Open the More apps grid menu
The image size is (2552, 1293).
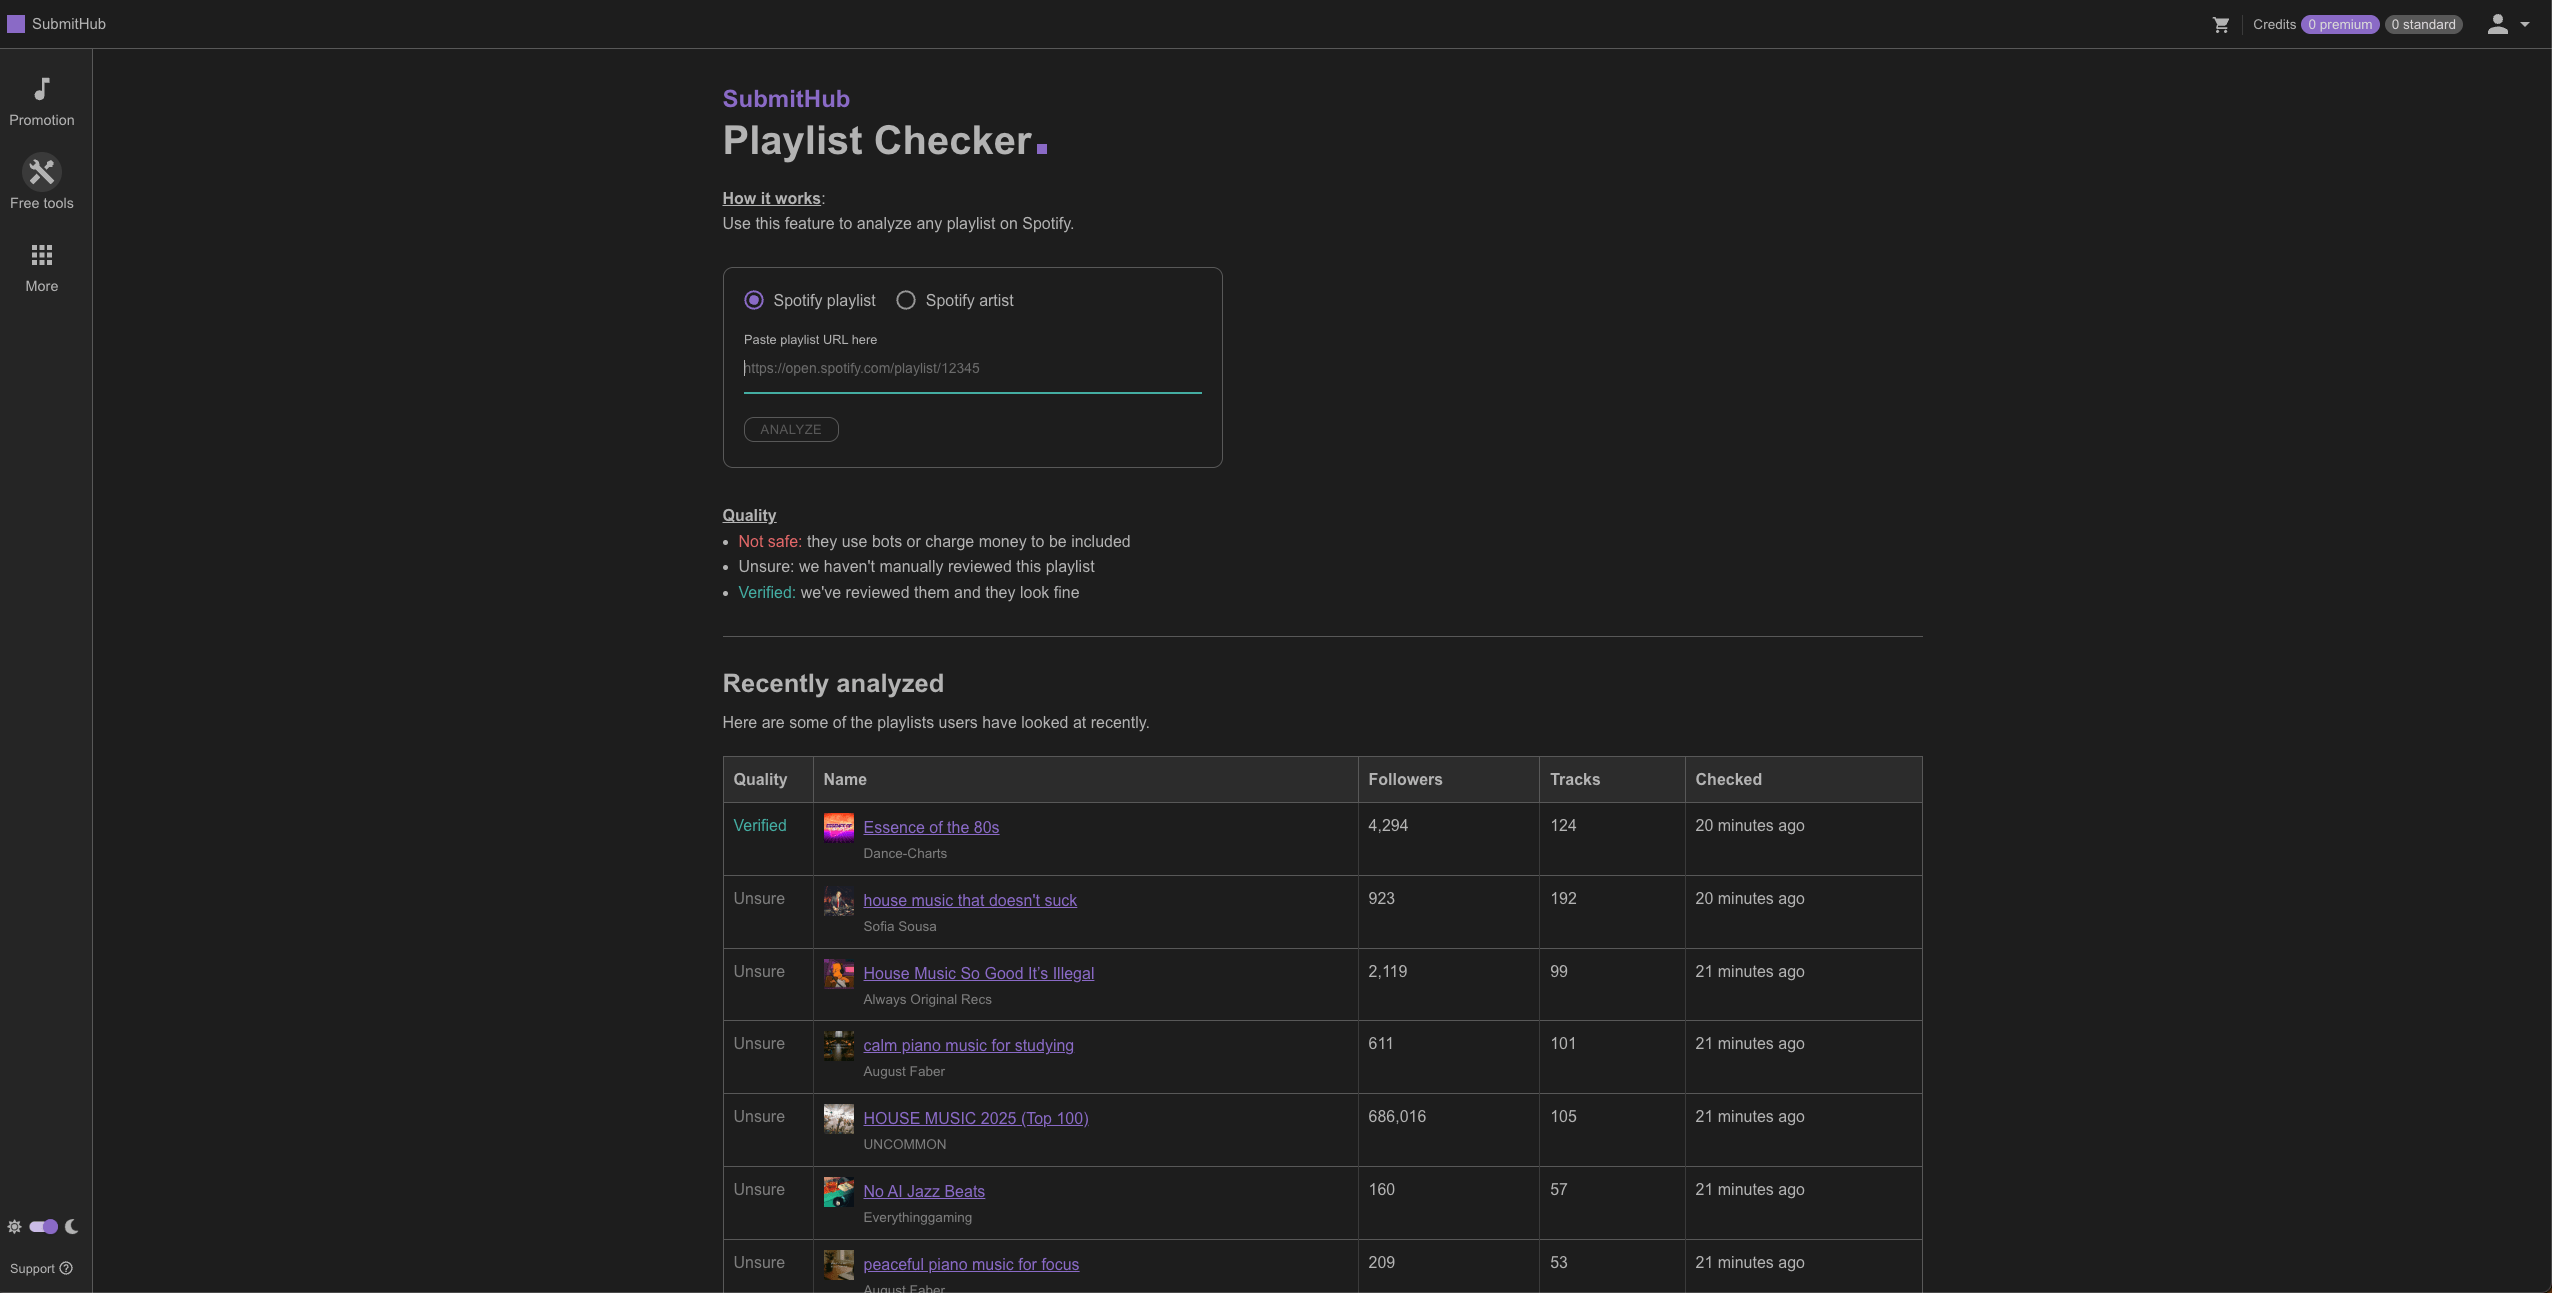click(x=41, y=268)
